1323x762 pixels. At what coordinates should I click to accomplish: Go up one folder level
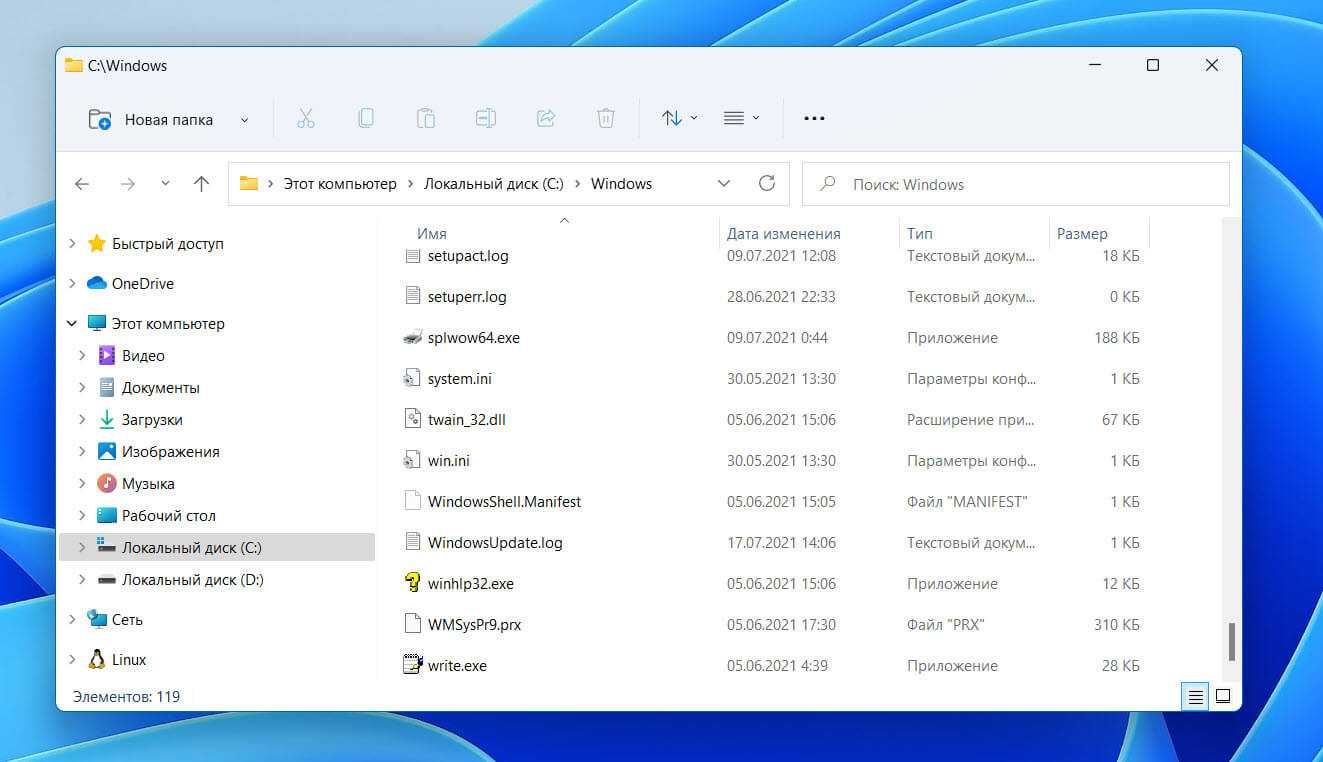pyautogui.click(x=201, y=184)
